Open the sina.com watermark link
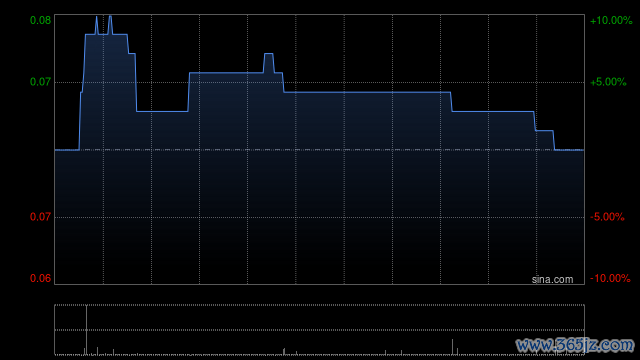The image size is (640, 360). click(552, 280)
